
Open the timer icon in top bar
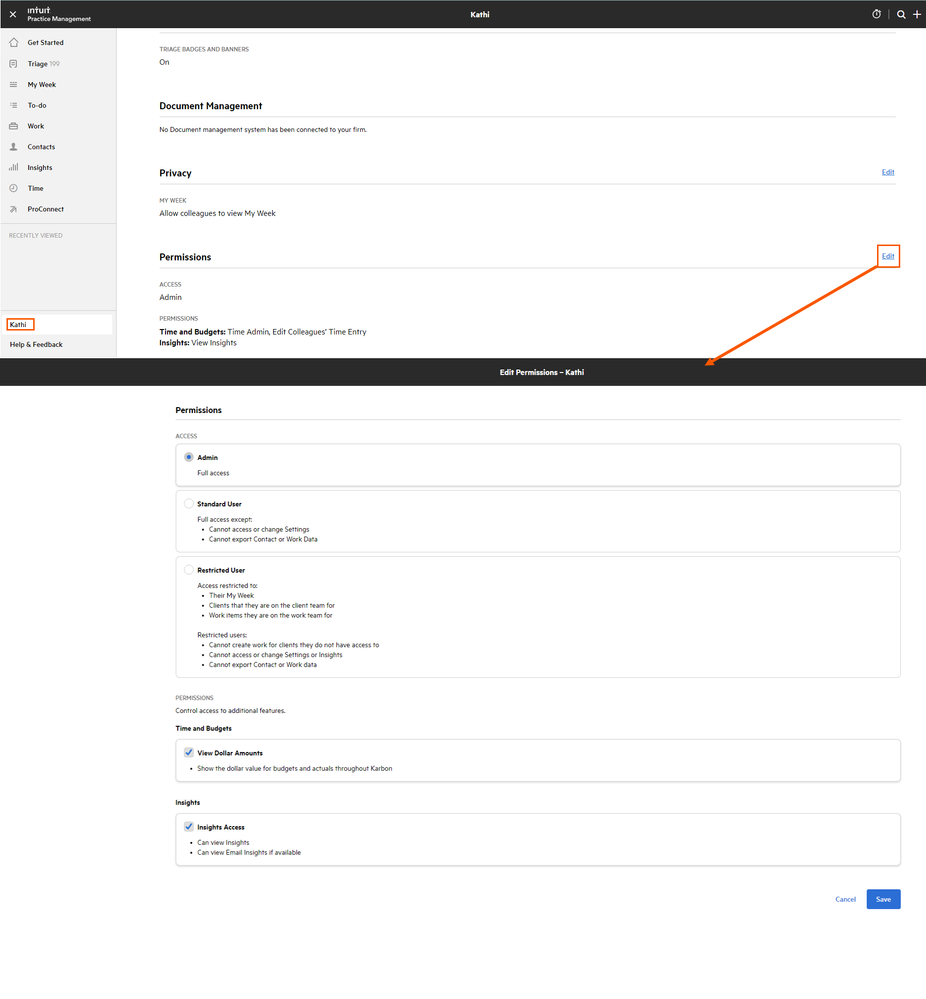[876, 14]
